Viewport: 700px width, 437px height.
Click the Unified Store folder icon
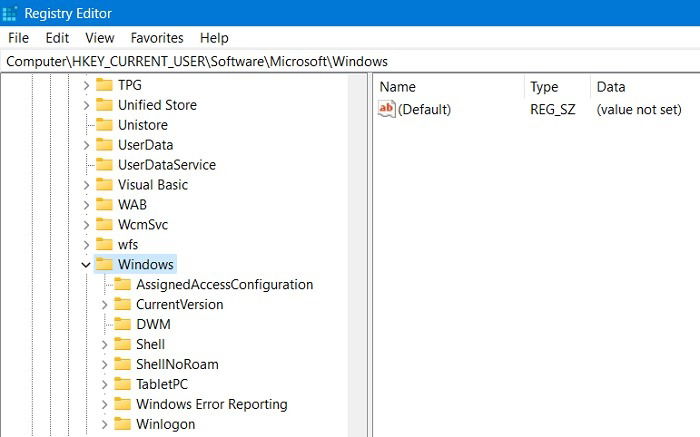tap(104, 105)
